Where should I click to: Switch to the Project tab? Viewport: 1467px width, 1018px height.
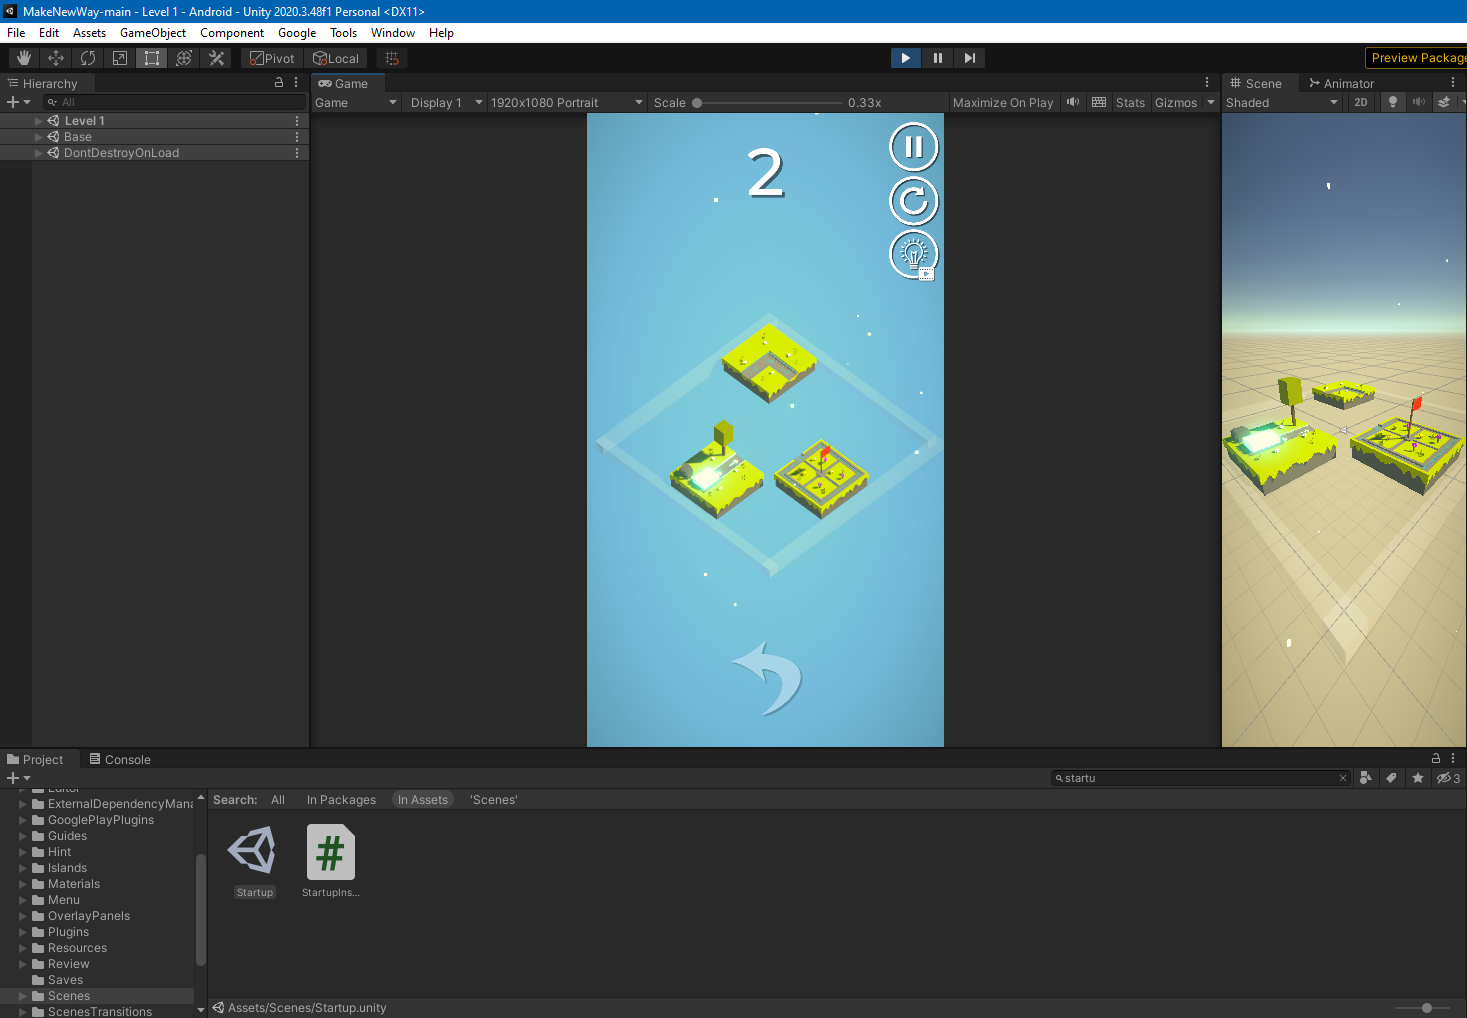(35, 759)
